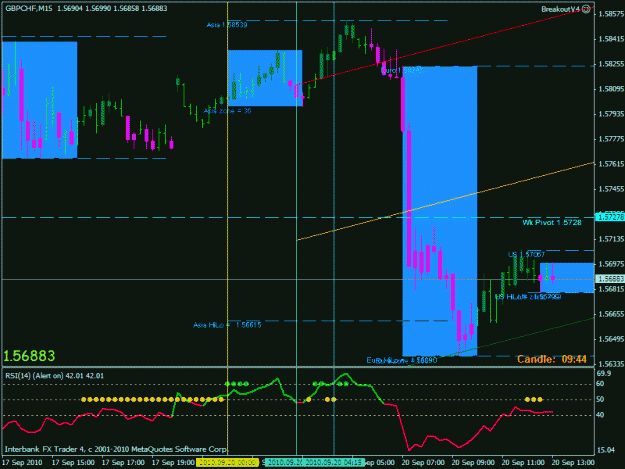Click the 17 Sep 2010 date label
Viewport: 625px width, 469px height.
[23, 463]
